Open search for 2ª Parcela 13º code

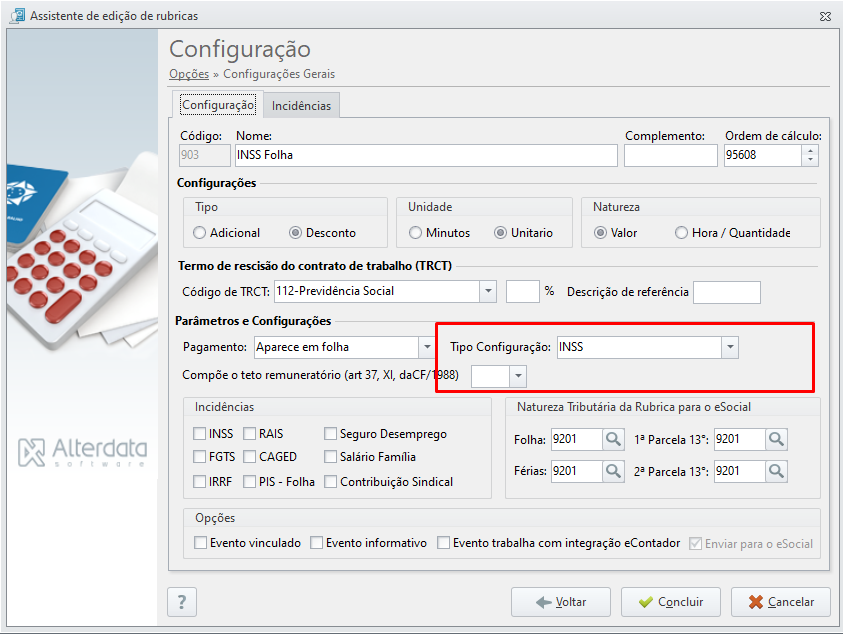click(776, 471)
